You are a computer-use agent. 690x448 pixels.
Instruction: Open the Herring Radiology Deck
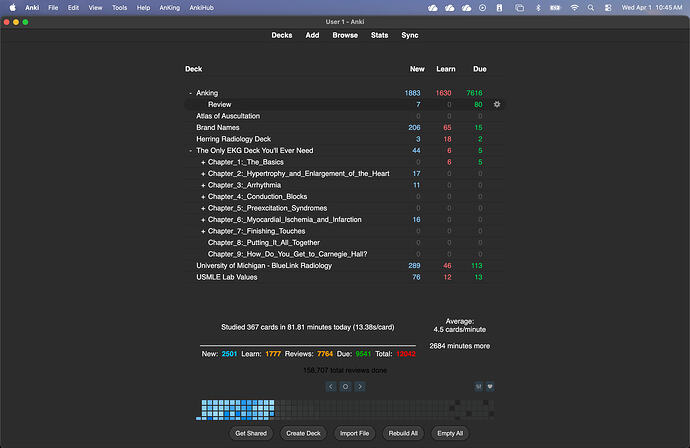[x=233, y=139]
